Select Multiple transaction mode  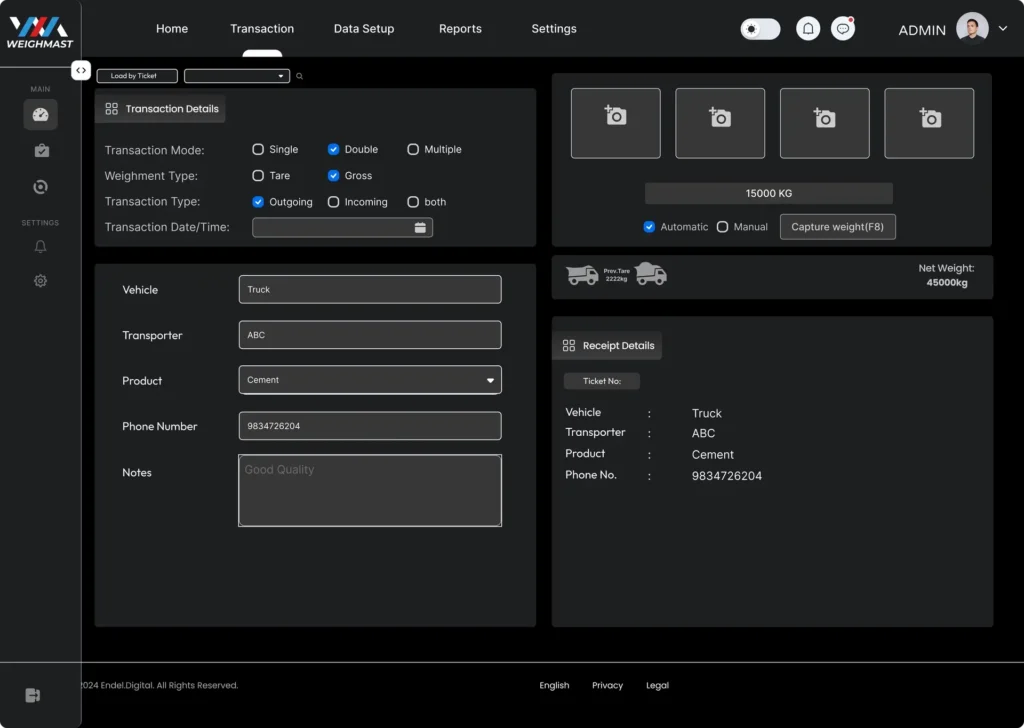click(413, 150)
